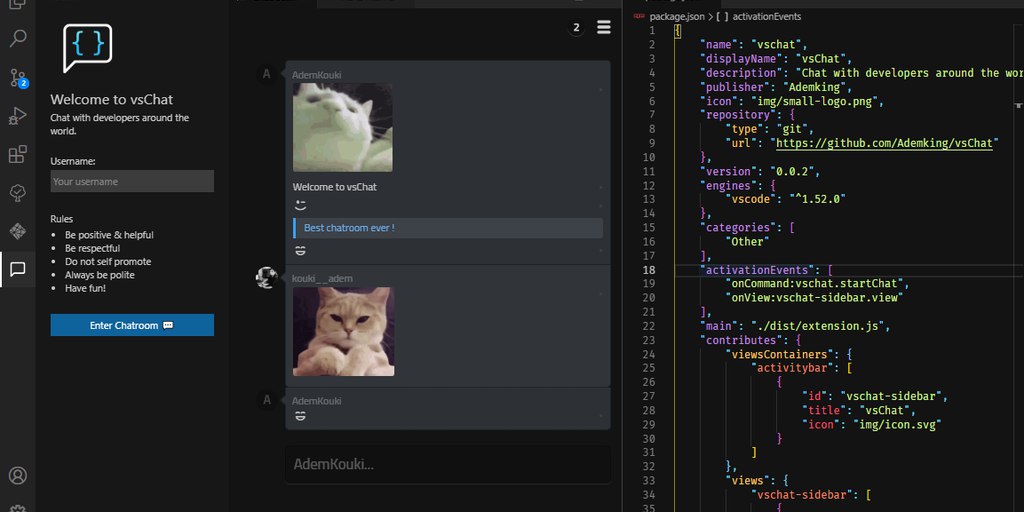Image resolution: width=1024 pixels, height=512 pixels.
Task: Collapse viewsContainers object at line 24
Action: tap(667, 355)
